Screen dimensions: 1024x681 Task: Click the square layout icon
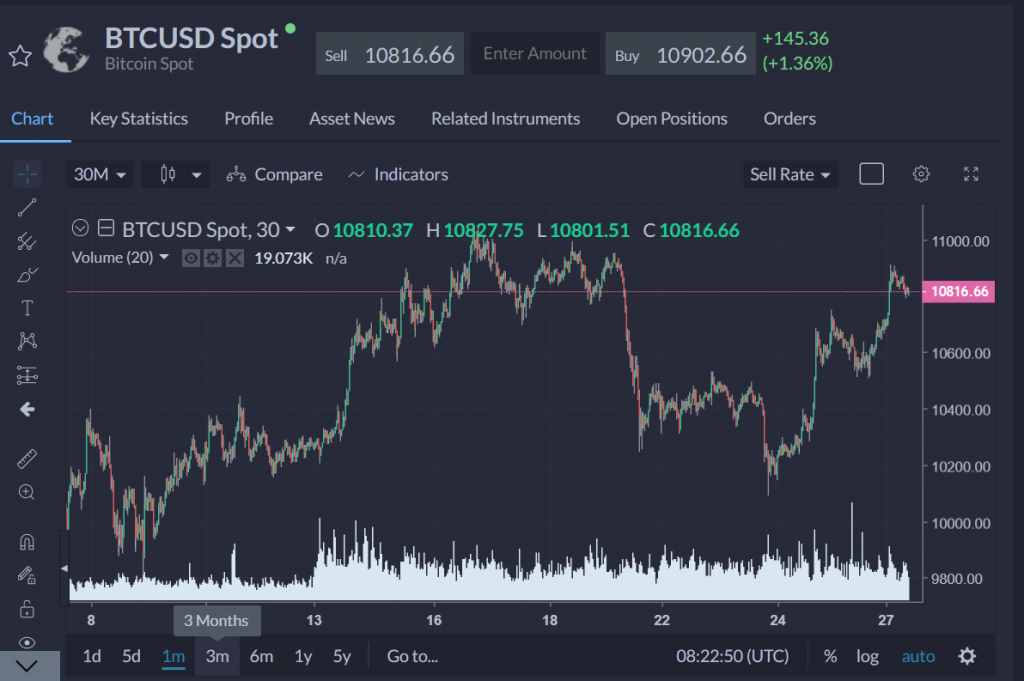click(871, 174)
